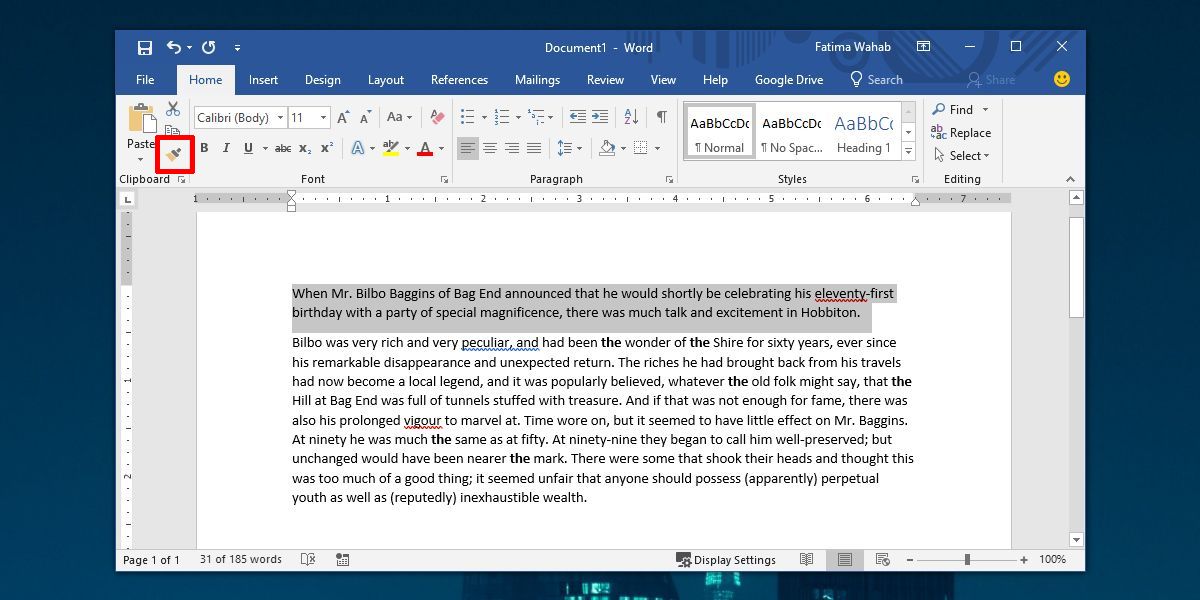Image resolution: width=1200 pixels, height=600 pixels.
Task: Decrease font size with the smaller A icon
Action: (367, 118)
